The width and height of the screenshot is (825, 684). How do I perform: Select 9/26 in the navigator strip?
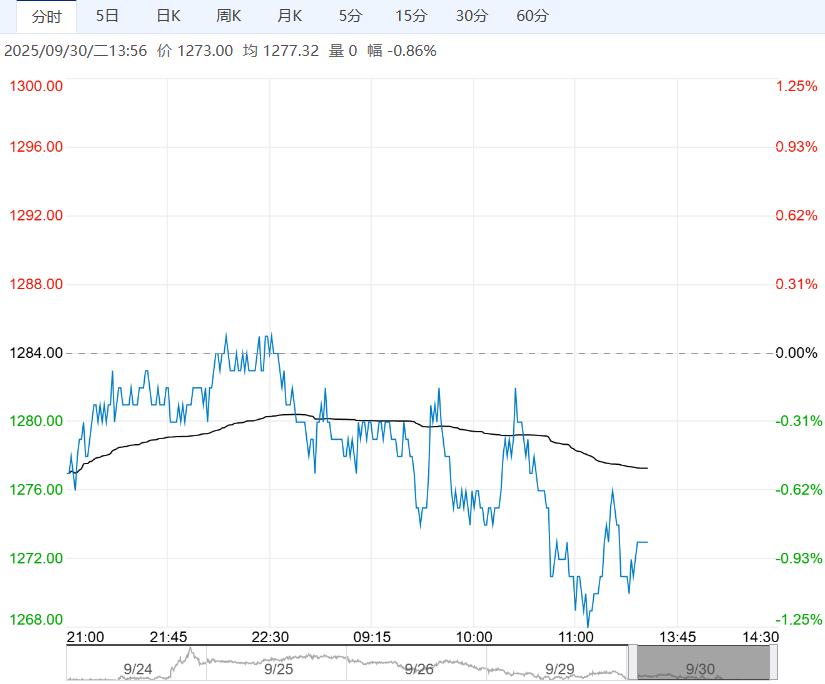pos(419,669)
